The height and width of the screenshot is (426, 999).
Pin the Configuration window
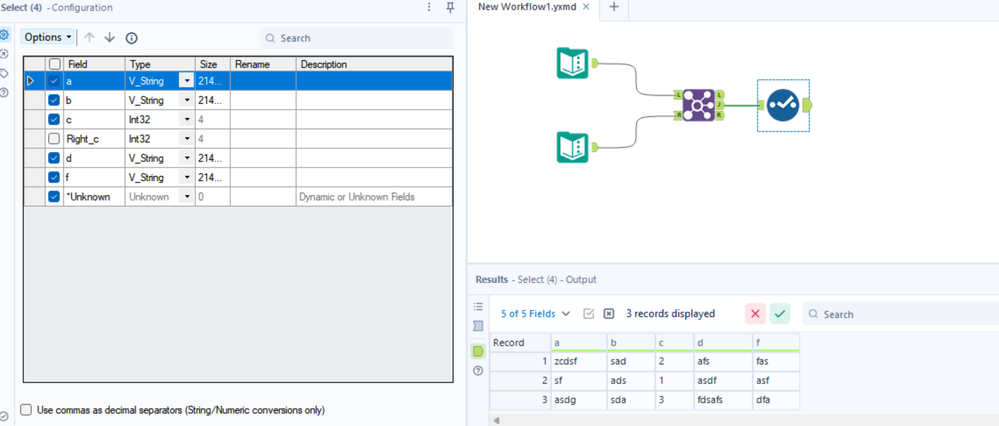tap(450, 7)
